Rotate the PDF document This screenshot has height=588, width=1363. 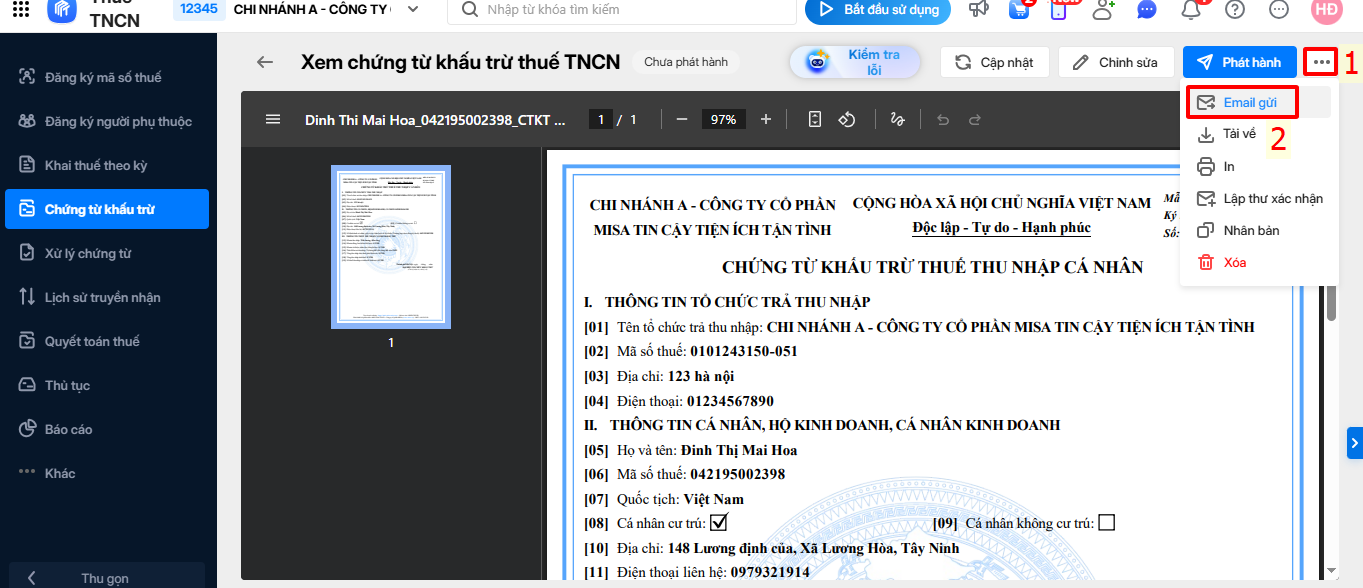pos(847,119)
